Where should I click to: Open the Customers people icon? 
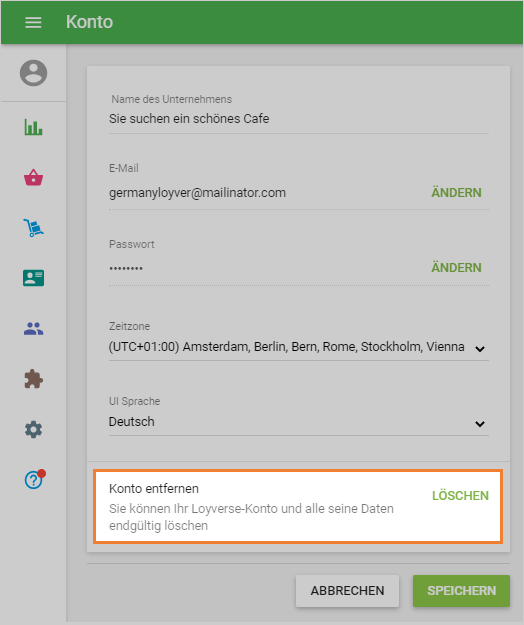click(33, 328)
